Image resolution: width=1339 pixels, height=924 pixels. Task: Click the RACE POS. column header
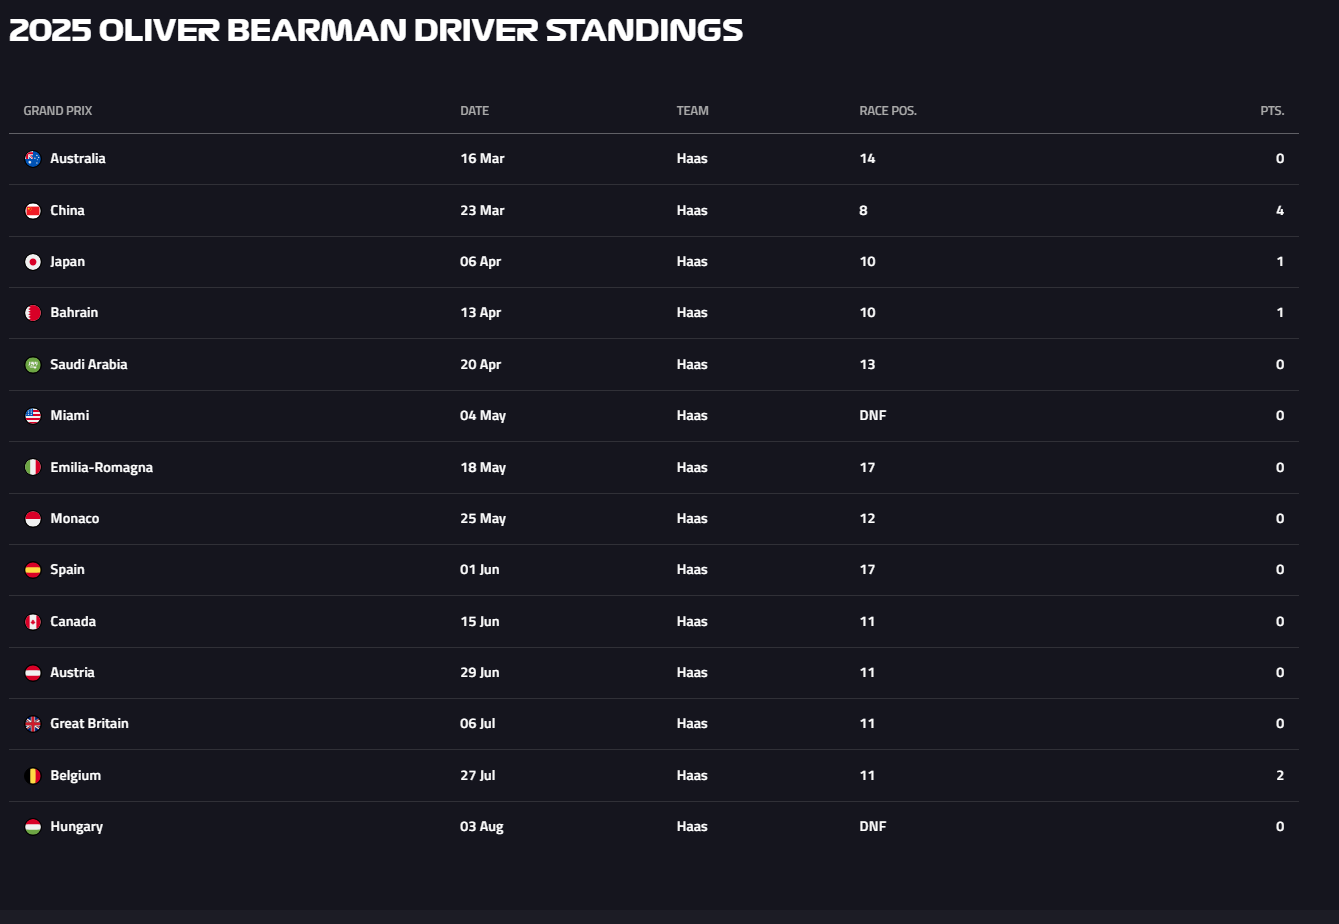tap(888, 111)
